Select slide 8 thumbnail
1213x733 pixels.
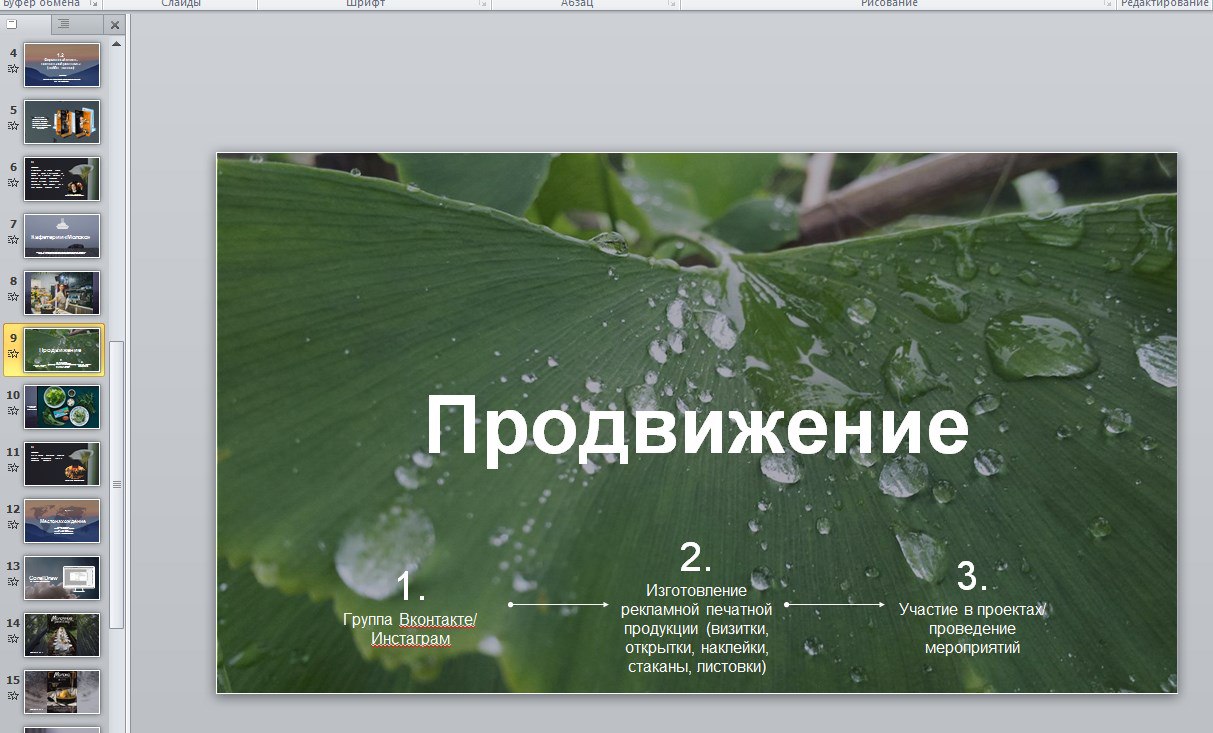(x=62, y=293)
